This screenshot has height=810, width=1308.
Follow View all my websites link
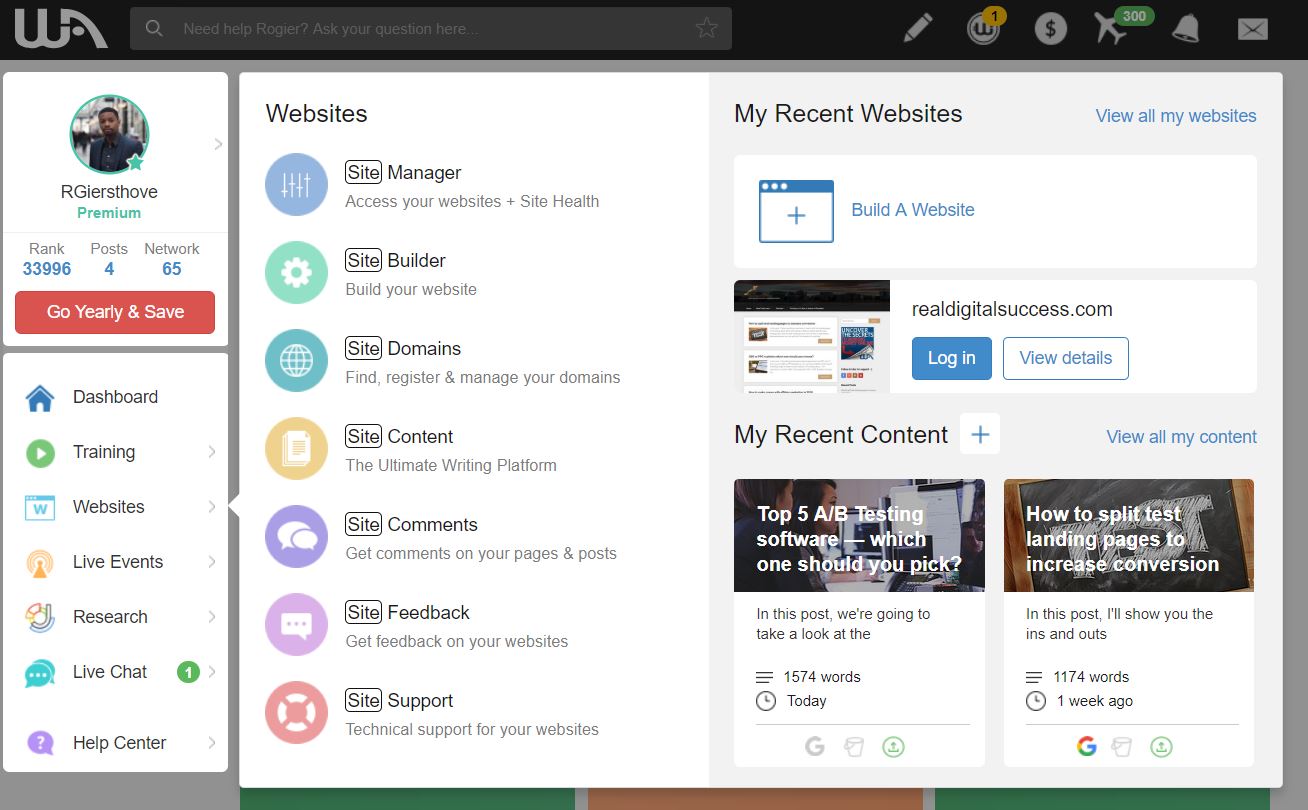click(x=1176, y=116)
